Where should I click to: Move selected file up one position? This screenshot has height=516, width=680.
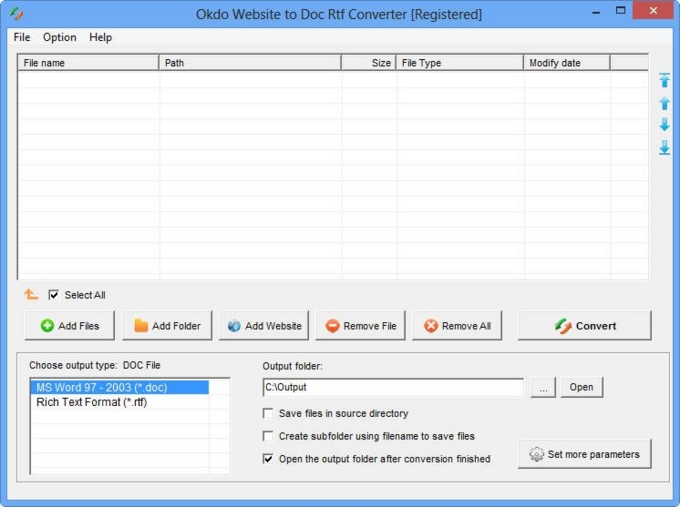click(x=664, y=103)
